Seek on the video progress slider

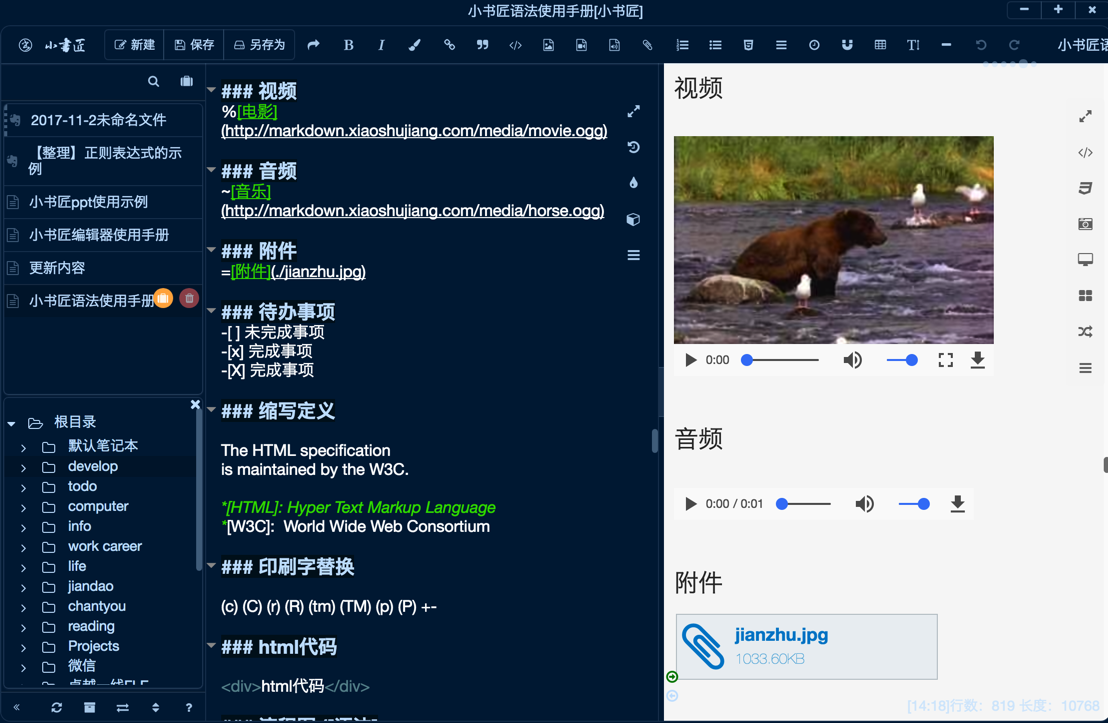(x=780, y=360)
